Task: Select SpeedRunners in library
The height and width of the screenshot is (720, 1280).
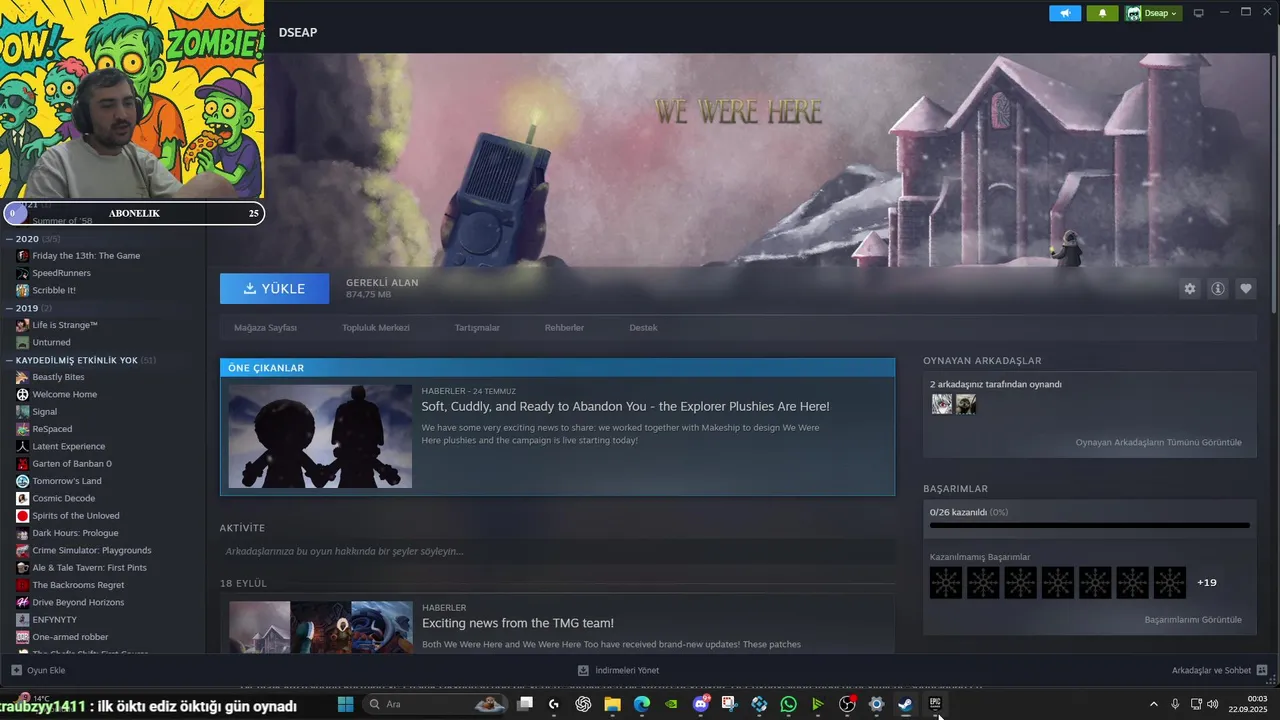Action: [61, 273]
